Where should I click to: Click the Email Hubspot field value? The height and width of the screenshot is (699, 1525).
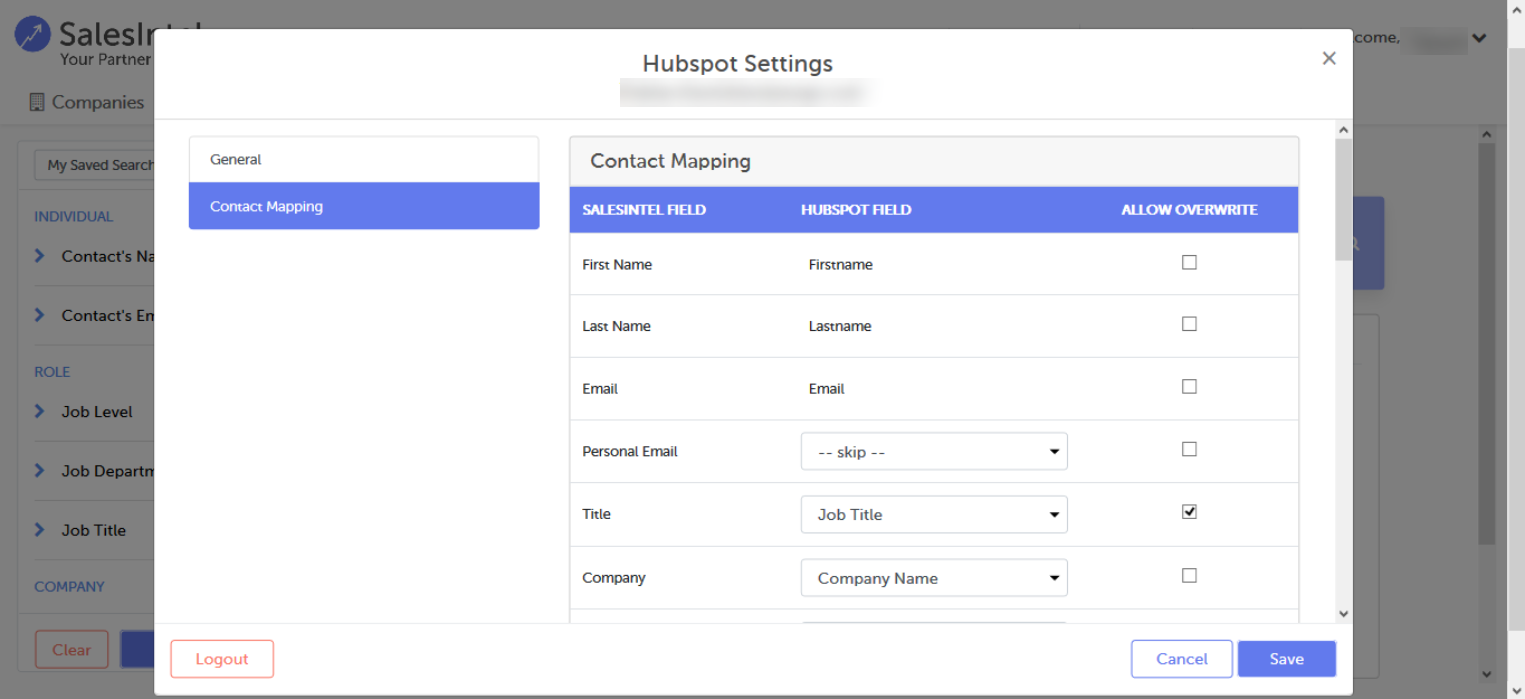tap(826, 389)
